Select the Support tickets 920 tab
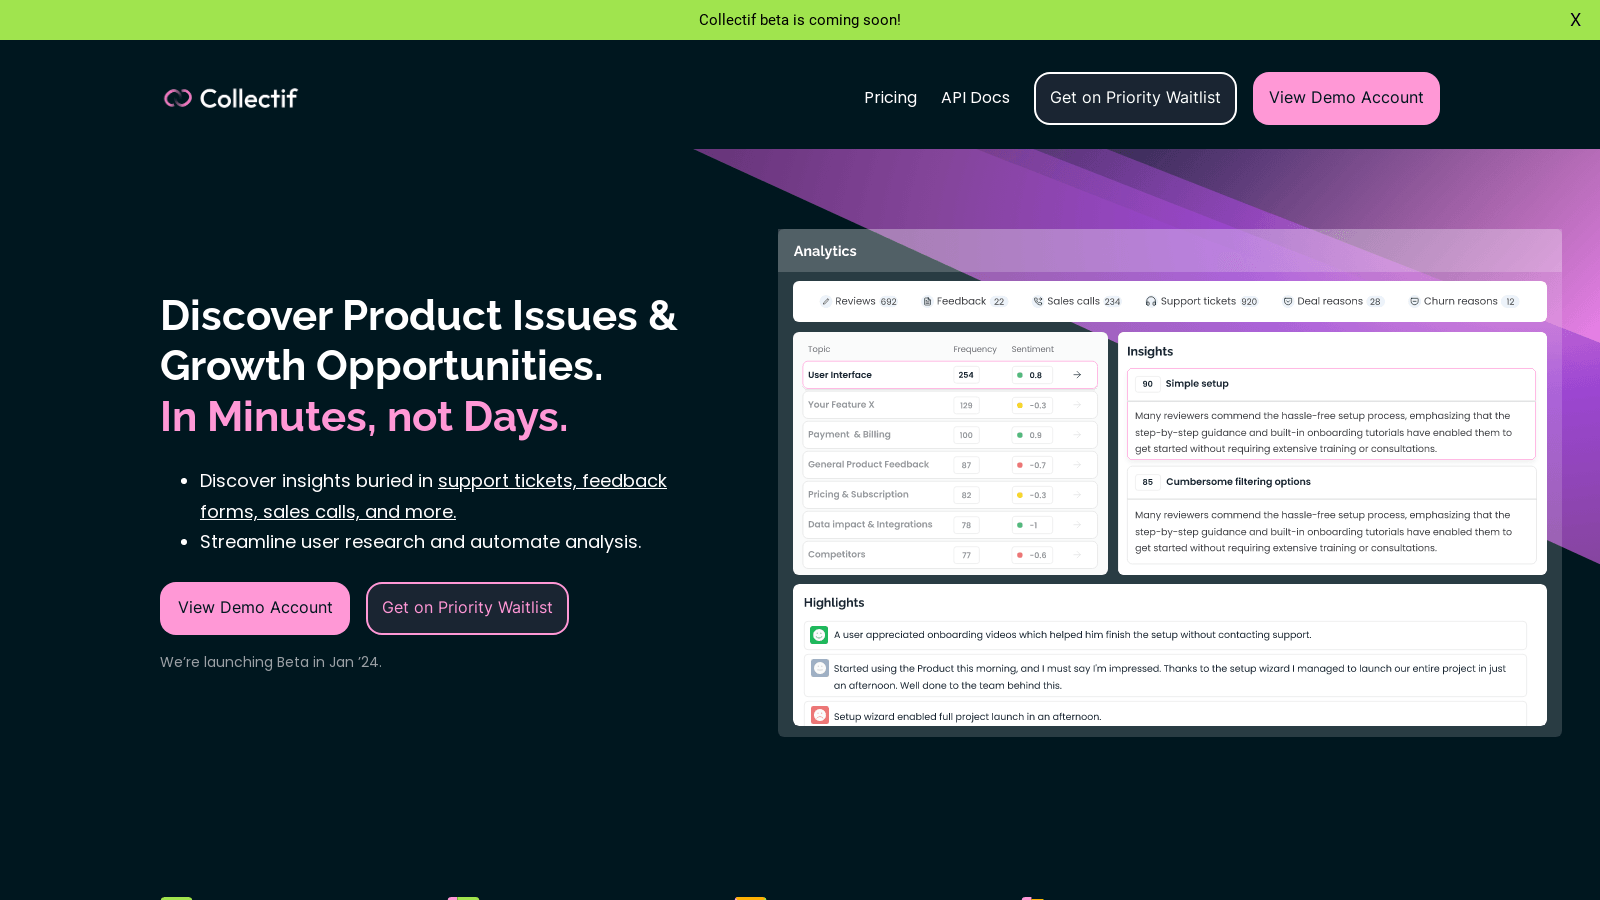This screenshot has height=900, width=1600. (1201, 301)
